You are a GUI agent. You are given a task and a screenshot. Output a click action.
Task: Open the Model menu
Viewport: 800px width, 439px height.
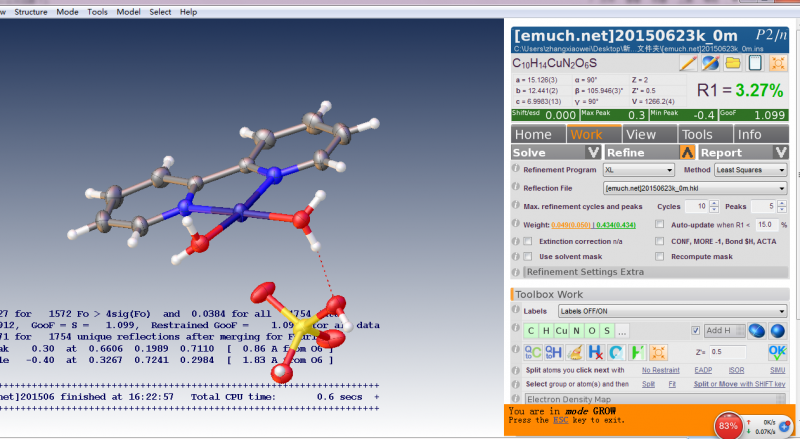(129, 12)
